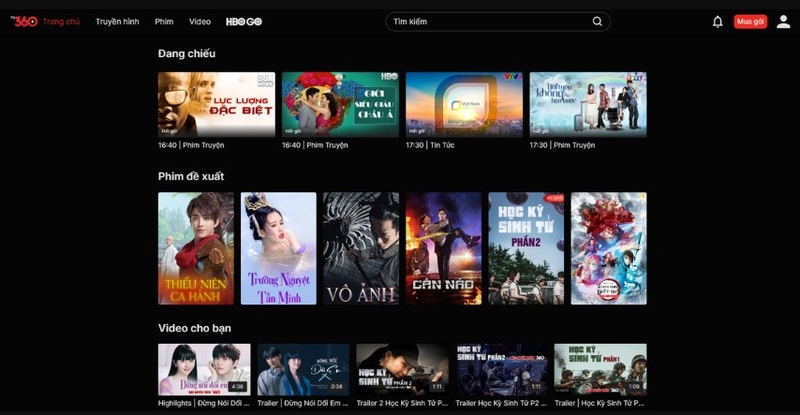The image size is (800, 415).
Task: Switch to the Video section
Action: 199,21
